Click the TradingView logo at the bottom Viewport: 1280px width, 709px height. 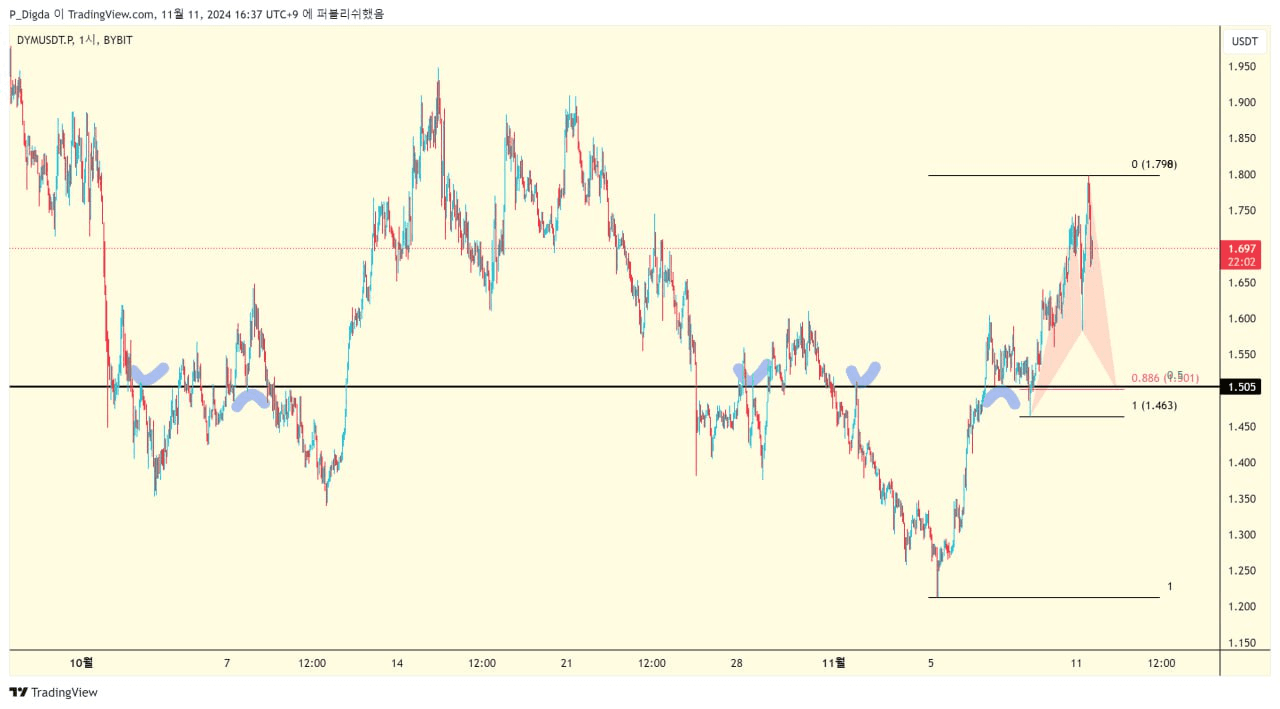click(x=53, y=692)
